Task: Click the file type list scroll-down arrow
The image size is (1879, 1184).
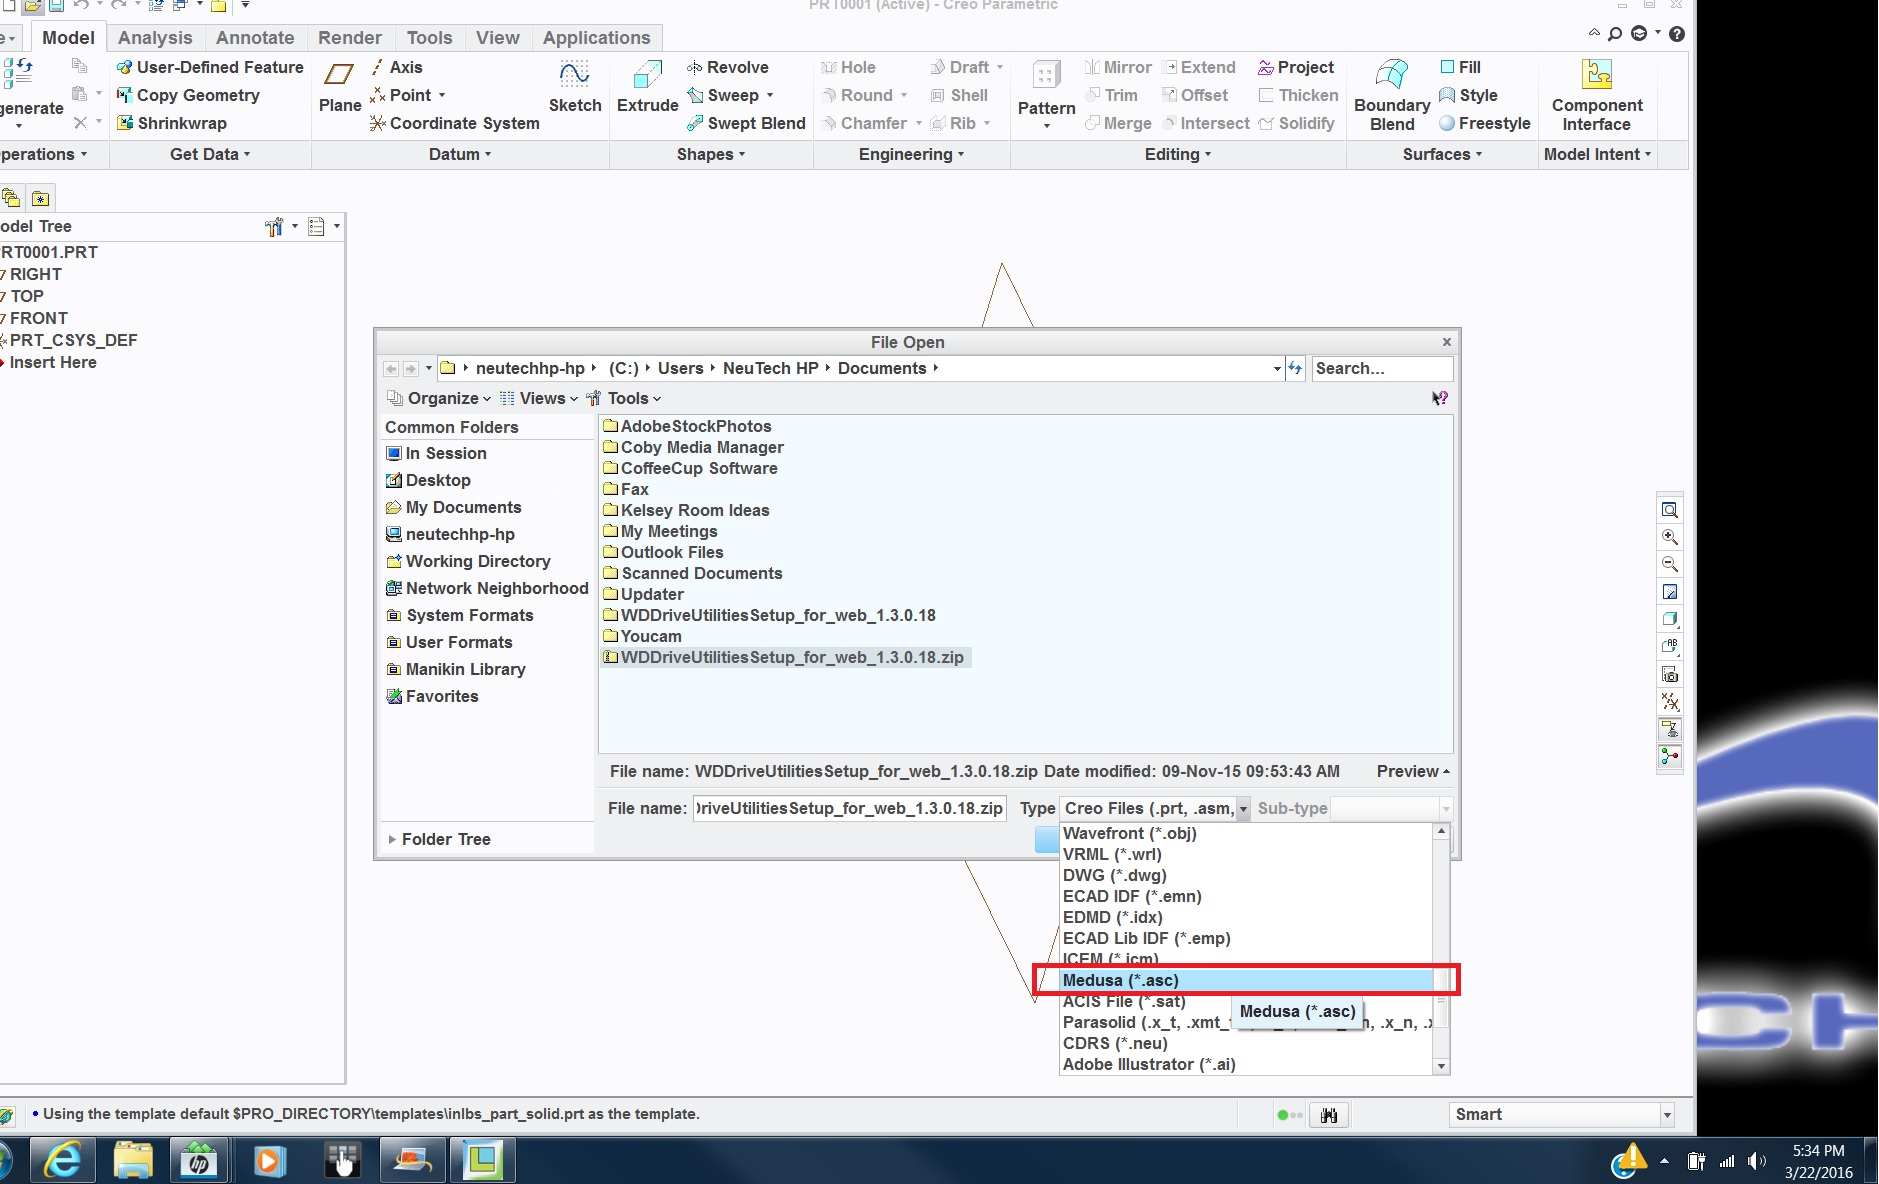Action: (1441, 1066)
